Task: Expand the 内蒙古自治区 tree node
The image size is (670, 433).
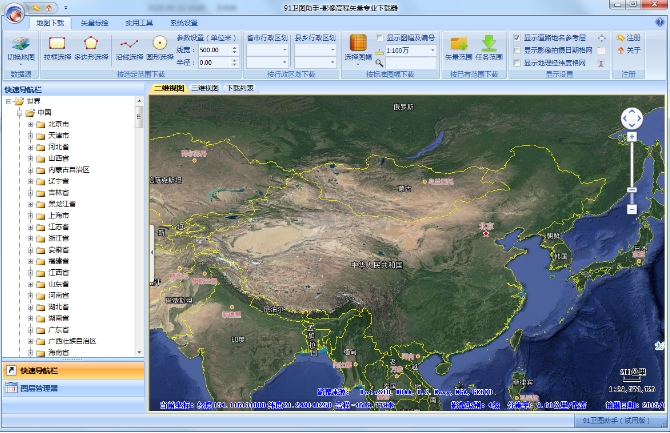Action: [30, 170]
